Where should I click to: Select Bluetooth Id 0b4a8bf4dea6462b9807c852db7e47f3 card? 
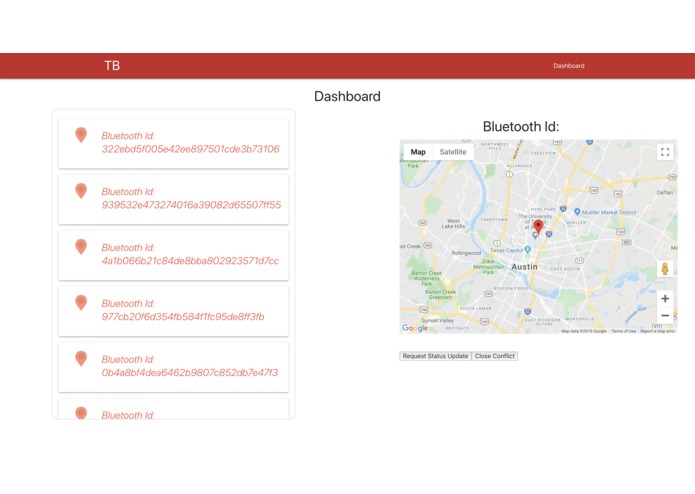(174, 367)
